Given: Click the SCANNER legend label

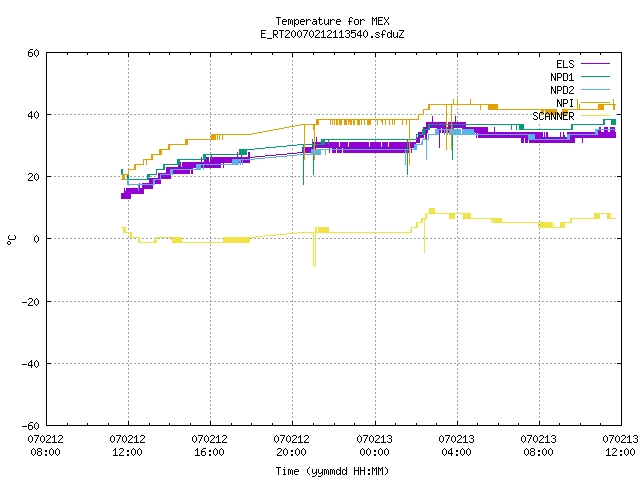Looking at the screenshot, I should tap(553, 116).
